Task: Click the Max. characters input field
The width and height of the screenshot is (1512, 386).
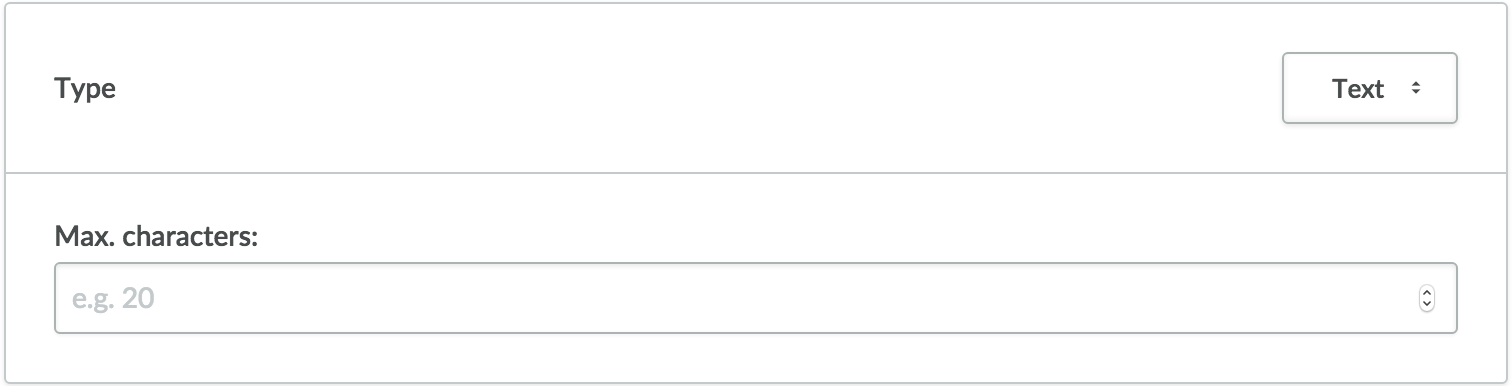Action: tap(755, 298)
